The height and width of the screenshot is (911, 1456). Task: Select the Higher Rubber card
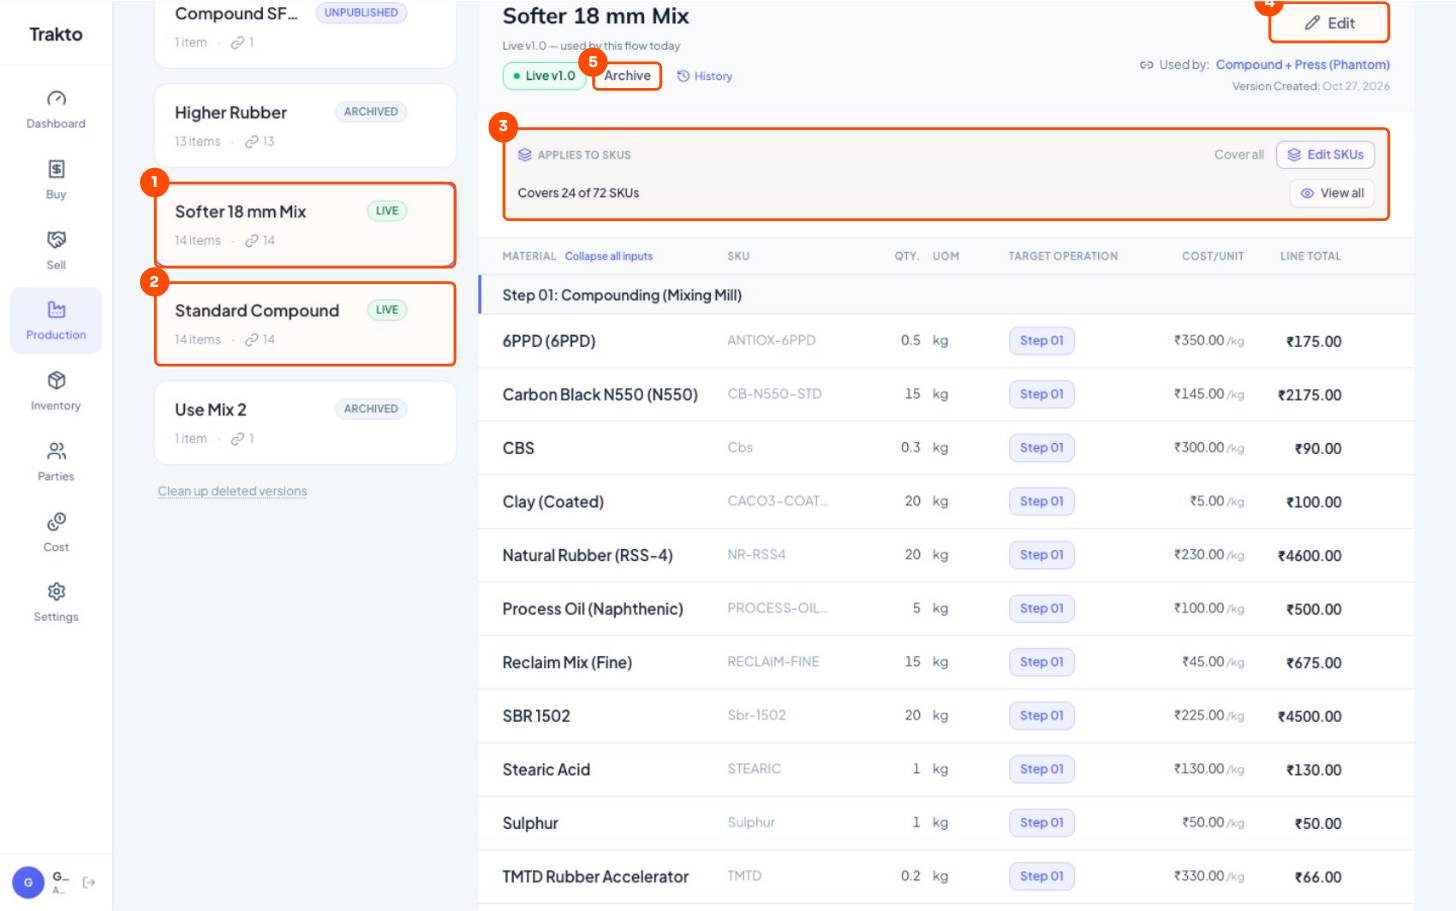(x=305, y=125)
